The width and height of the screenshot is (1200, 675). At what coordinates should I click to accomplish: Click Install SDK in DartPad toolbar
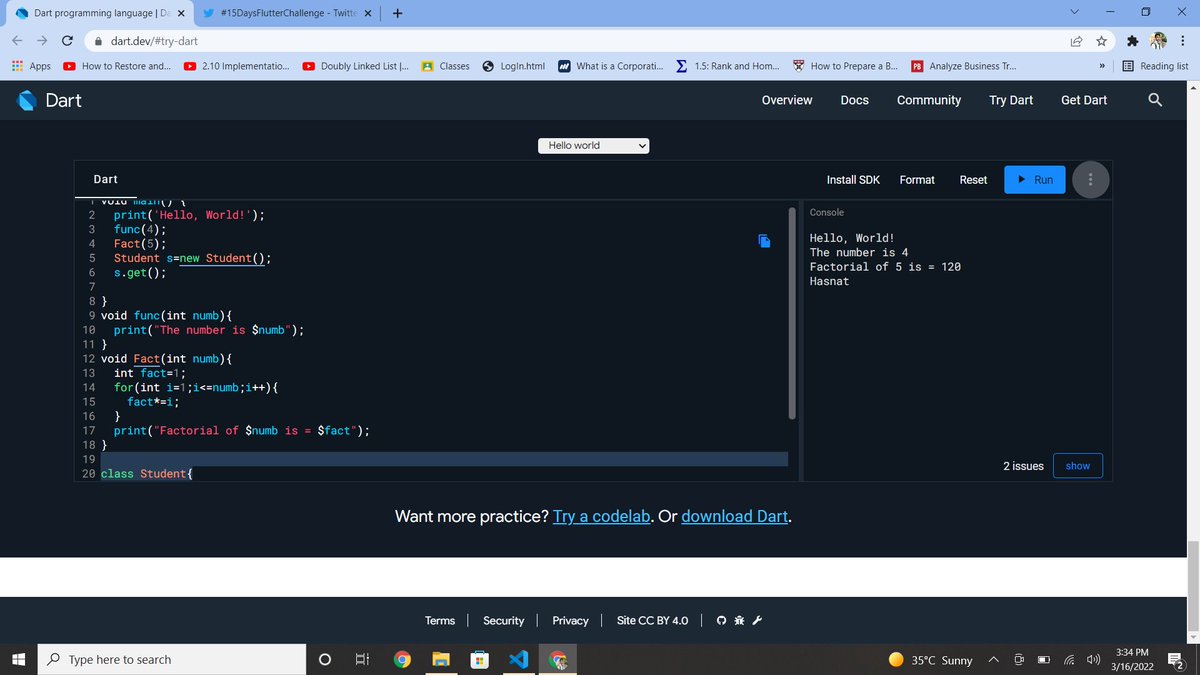click(853, 180)
